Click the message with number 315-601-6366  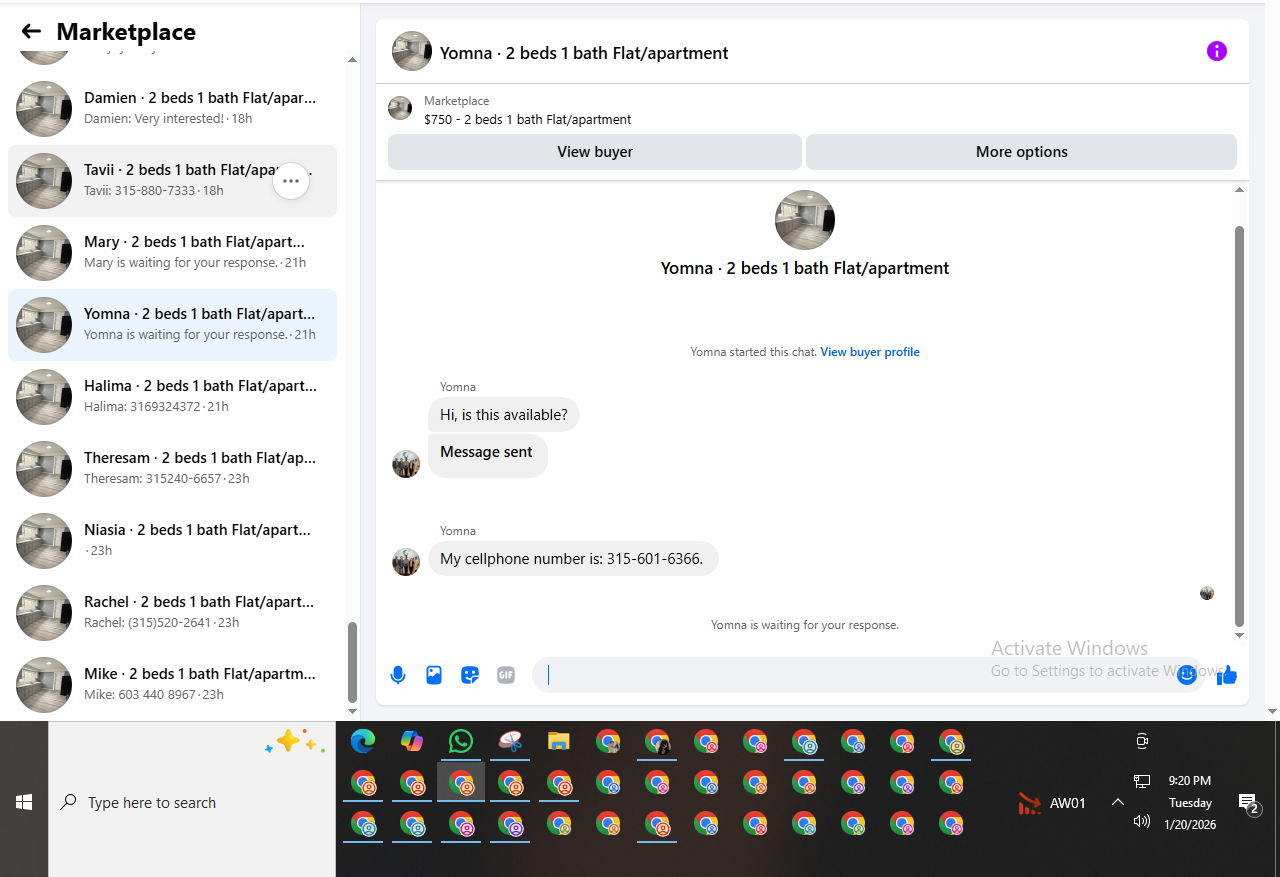[x=573, y=559]
